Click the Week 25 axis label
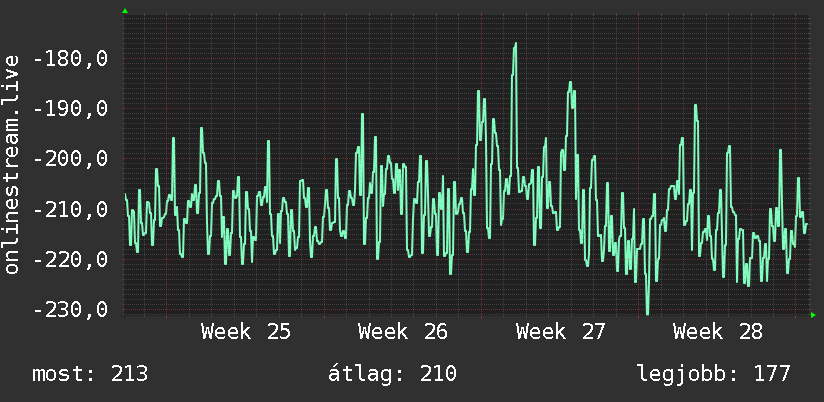 click(245, 332)
